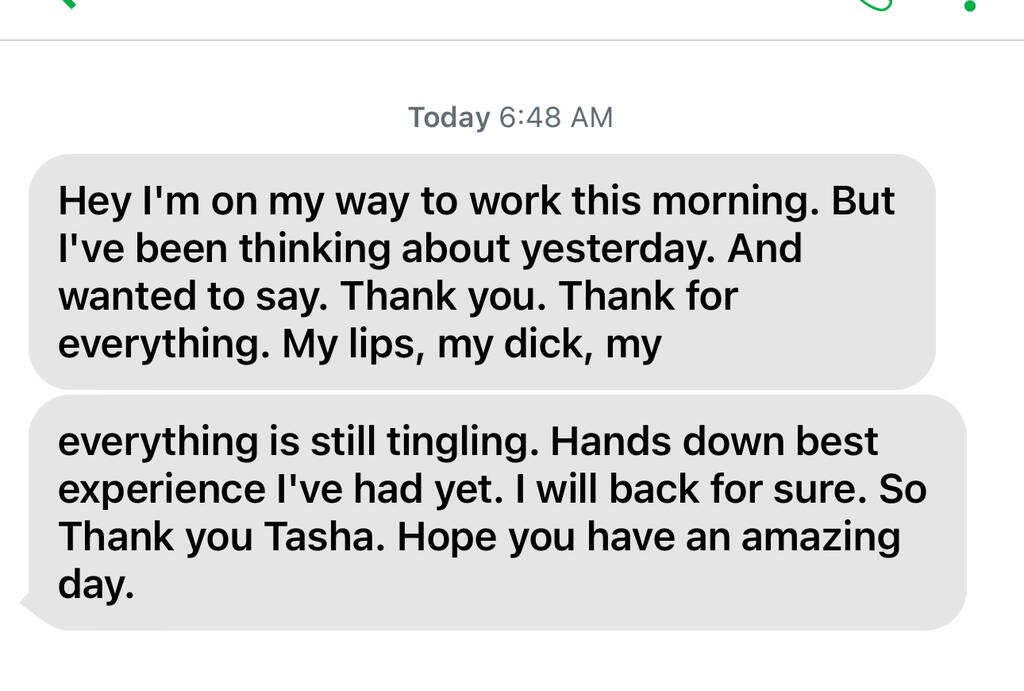
Task: Click the line wanted to say. Thank you
Action: click(x=302, y=296)
